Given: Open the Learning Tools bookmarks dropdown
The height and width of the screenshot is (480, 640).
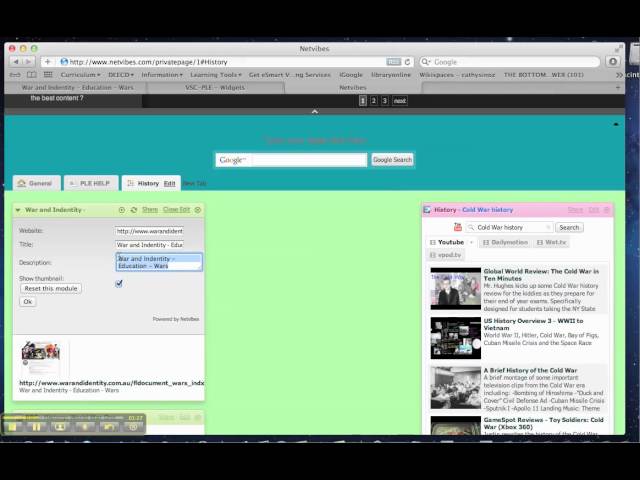Looking at the screenshot, I should coord(216,75).
